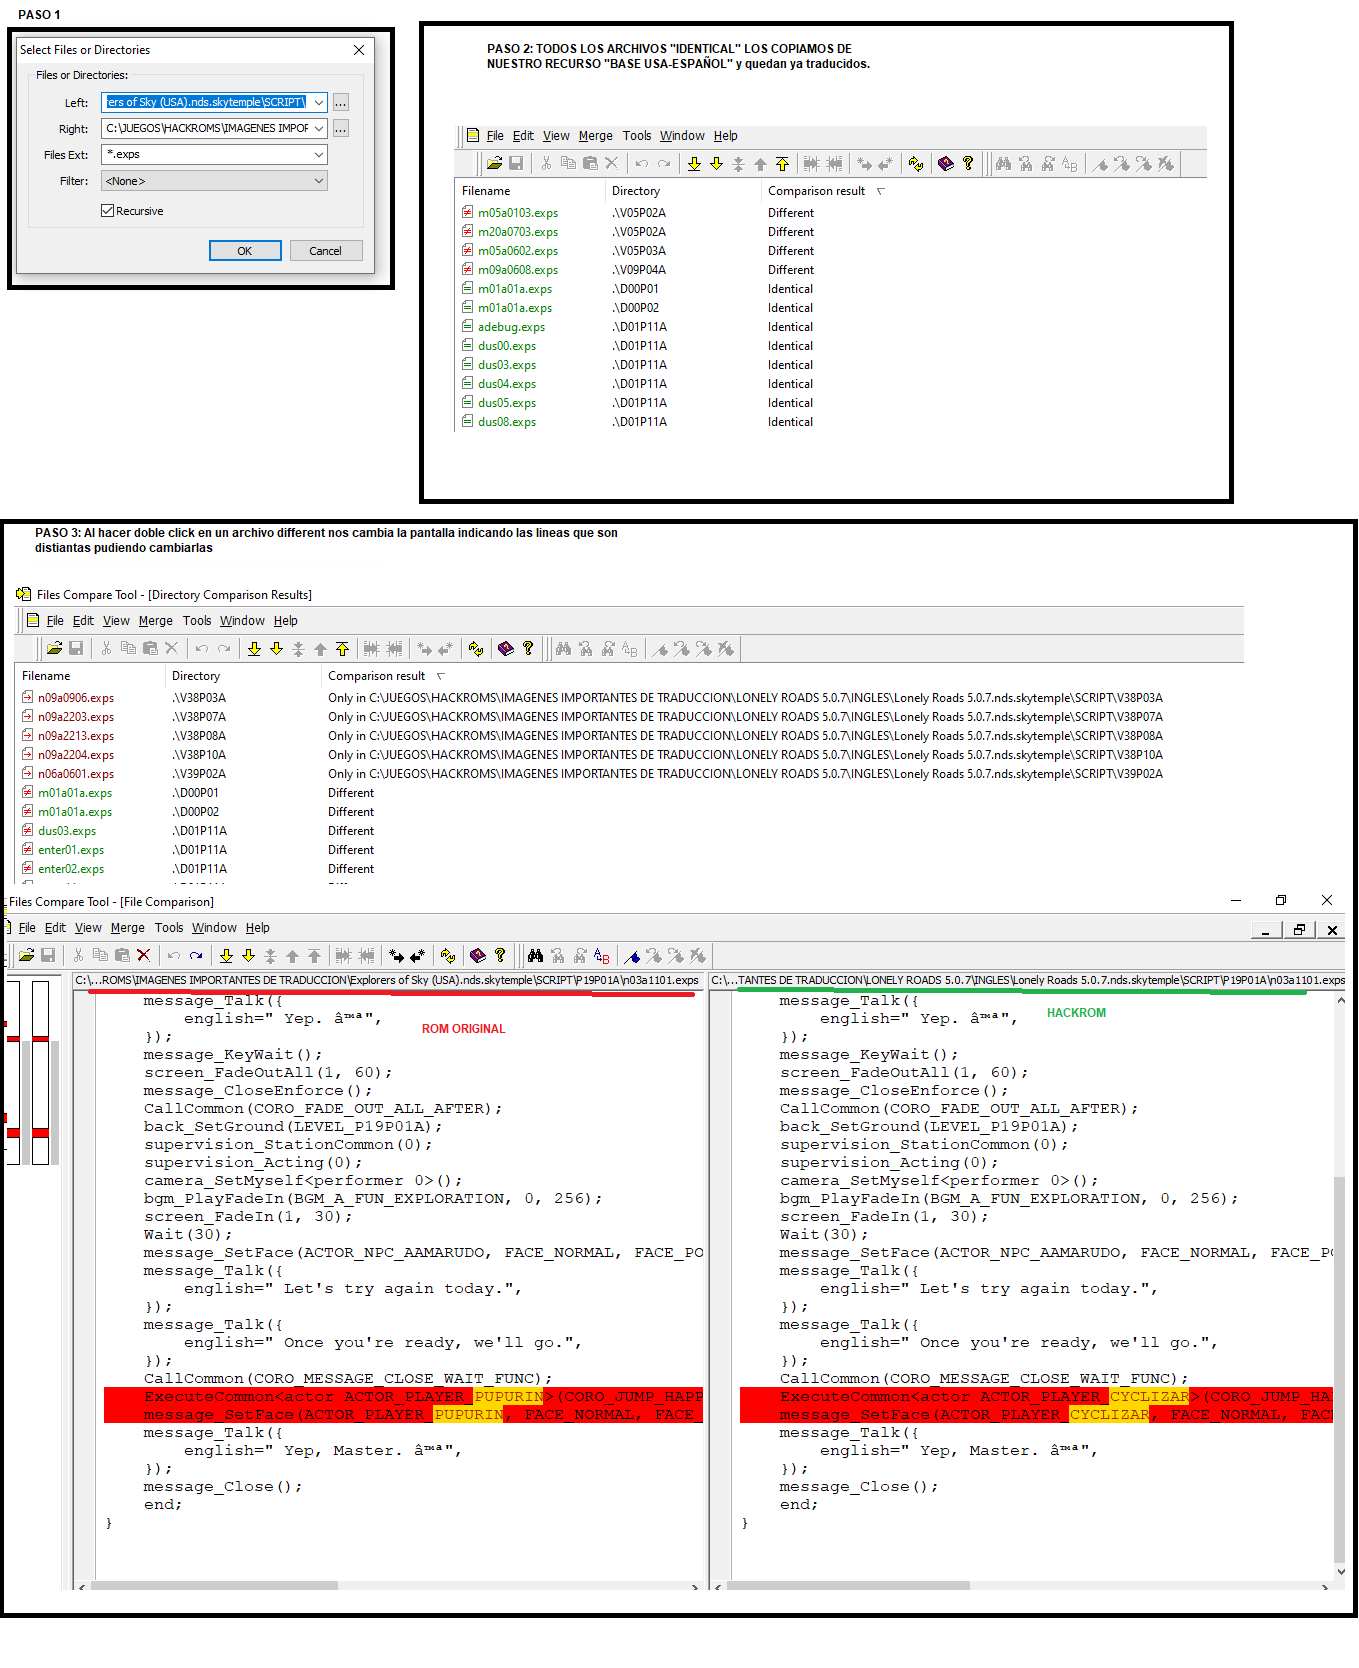Image resolution: width=1359 pixels, height=1668 pixels.
Task: Toggle bookmark icon in File Comparison toolbar
Action: tap(632, 955)
